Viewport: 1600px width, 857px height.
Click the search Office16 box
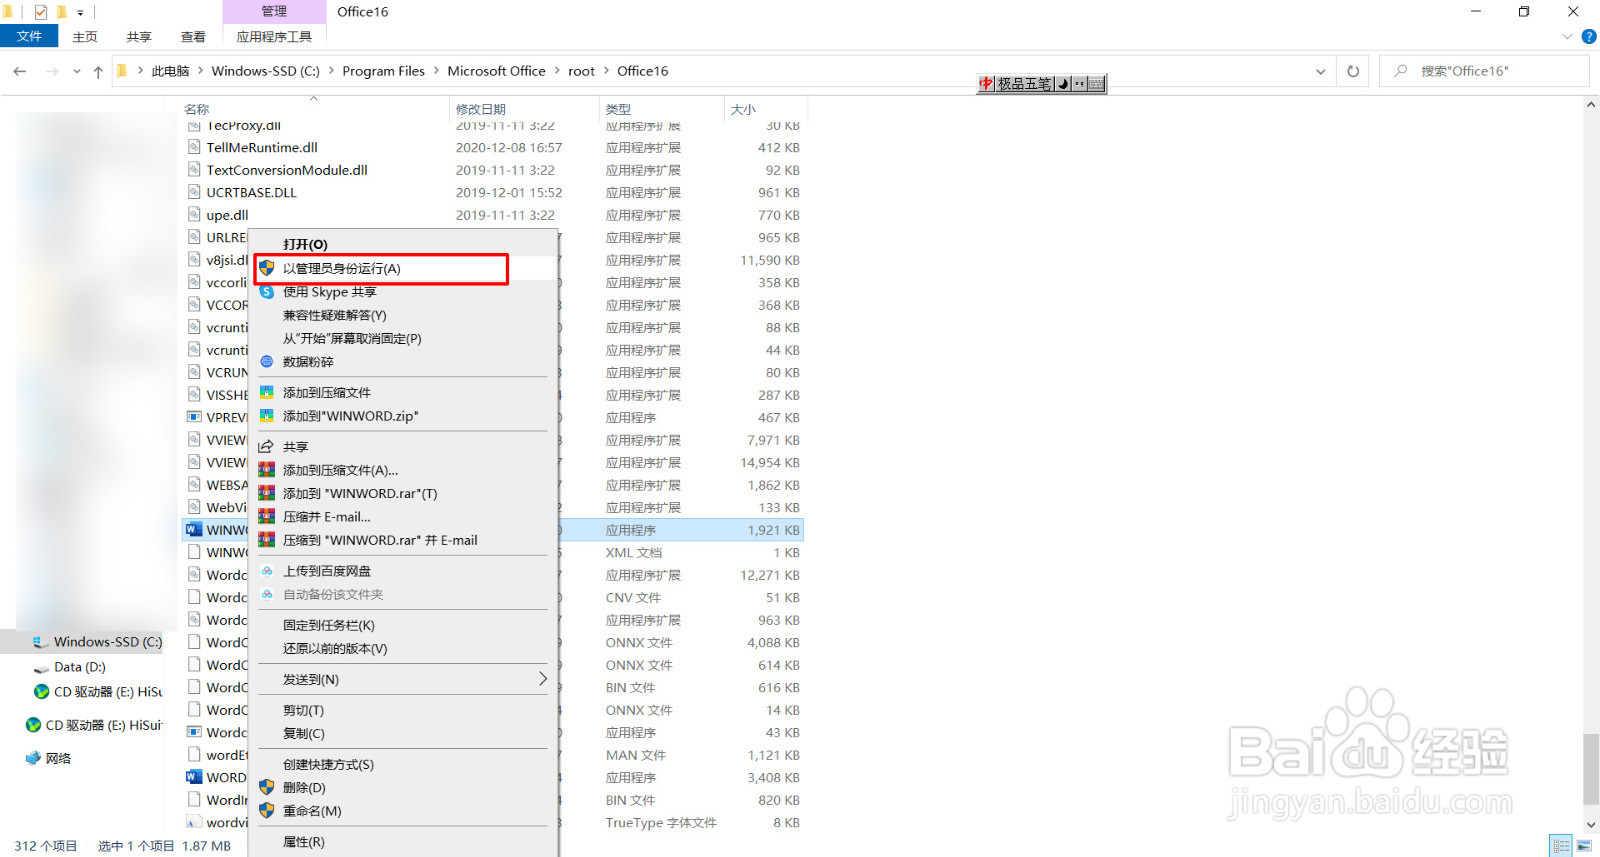click(x=1485, y=71)
